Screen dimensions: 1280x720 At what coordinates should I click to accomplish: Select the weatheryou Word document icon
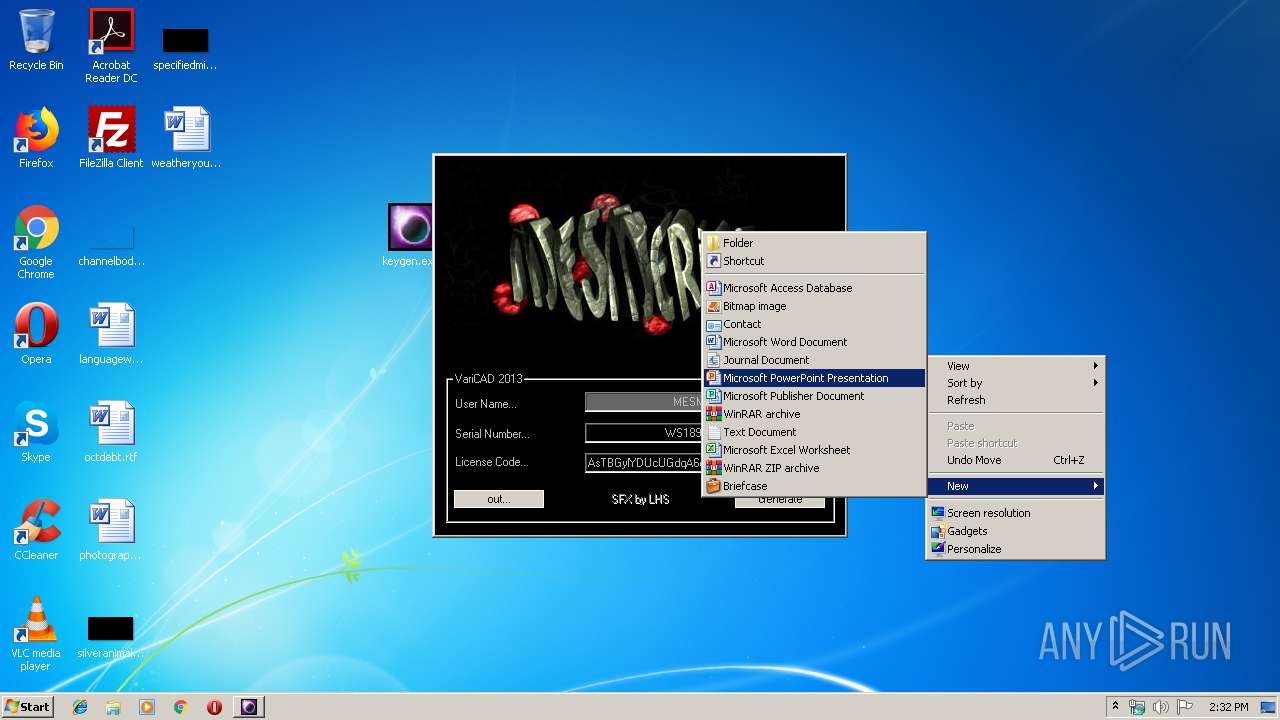click(186, 138)
